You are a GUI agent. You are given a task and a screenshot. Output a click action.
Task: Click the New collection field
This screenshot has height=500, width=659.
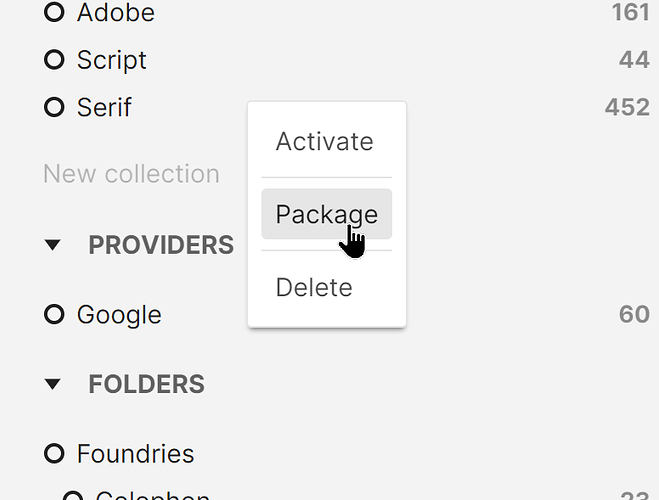[x=131, y=174]
